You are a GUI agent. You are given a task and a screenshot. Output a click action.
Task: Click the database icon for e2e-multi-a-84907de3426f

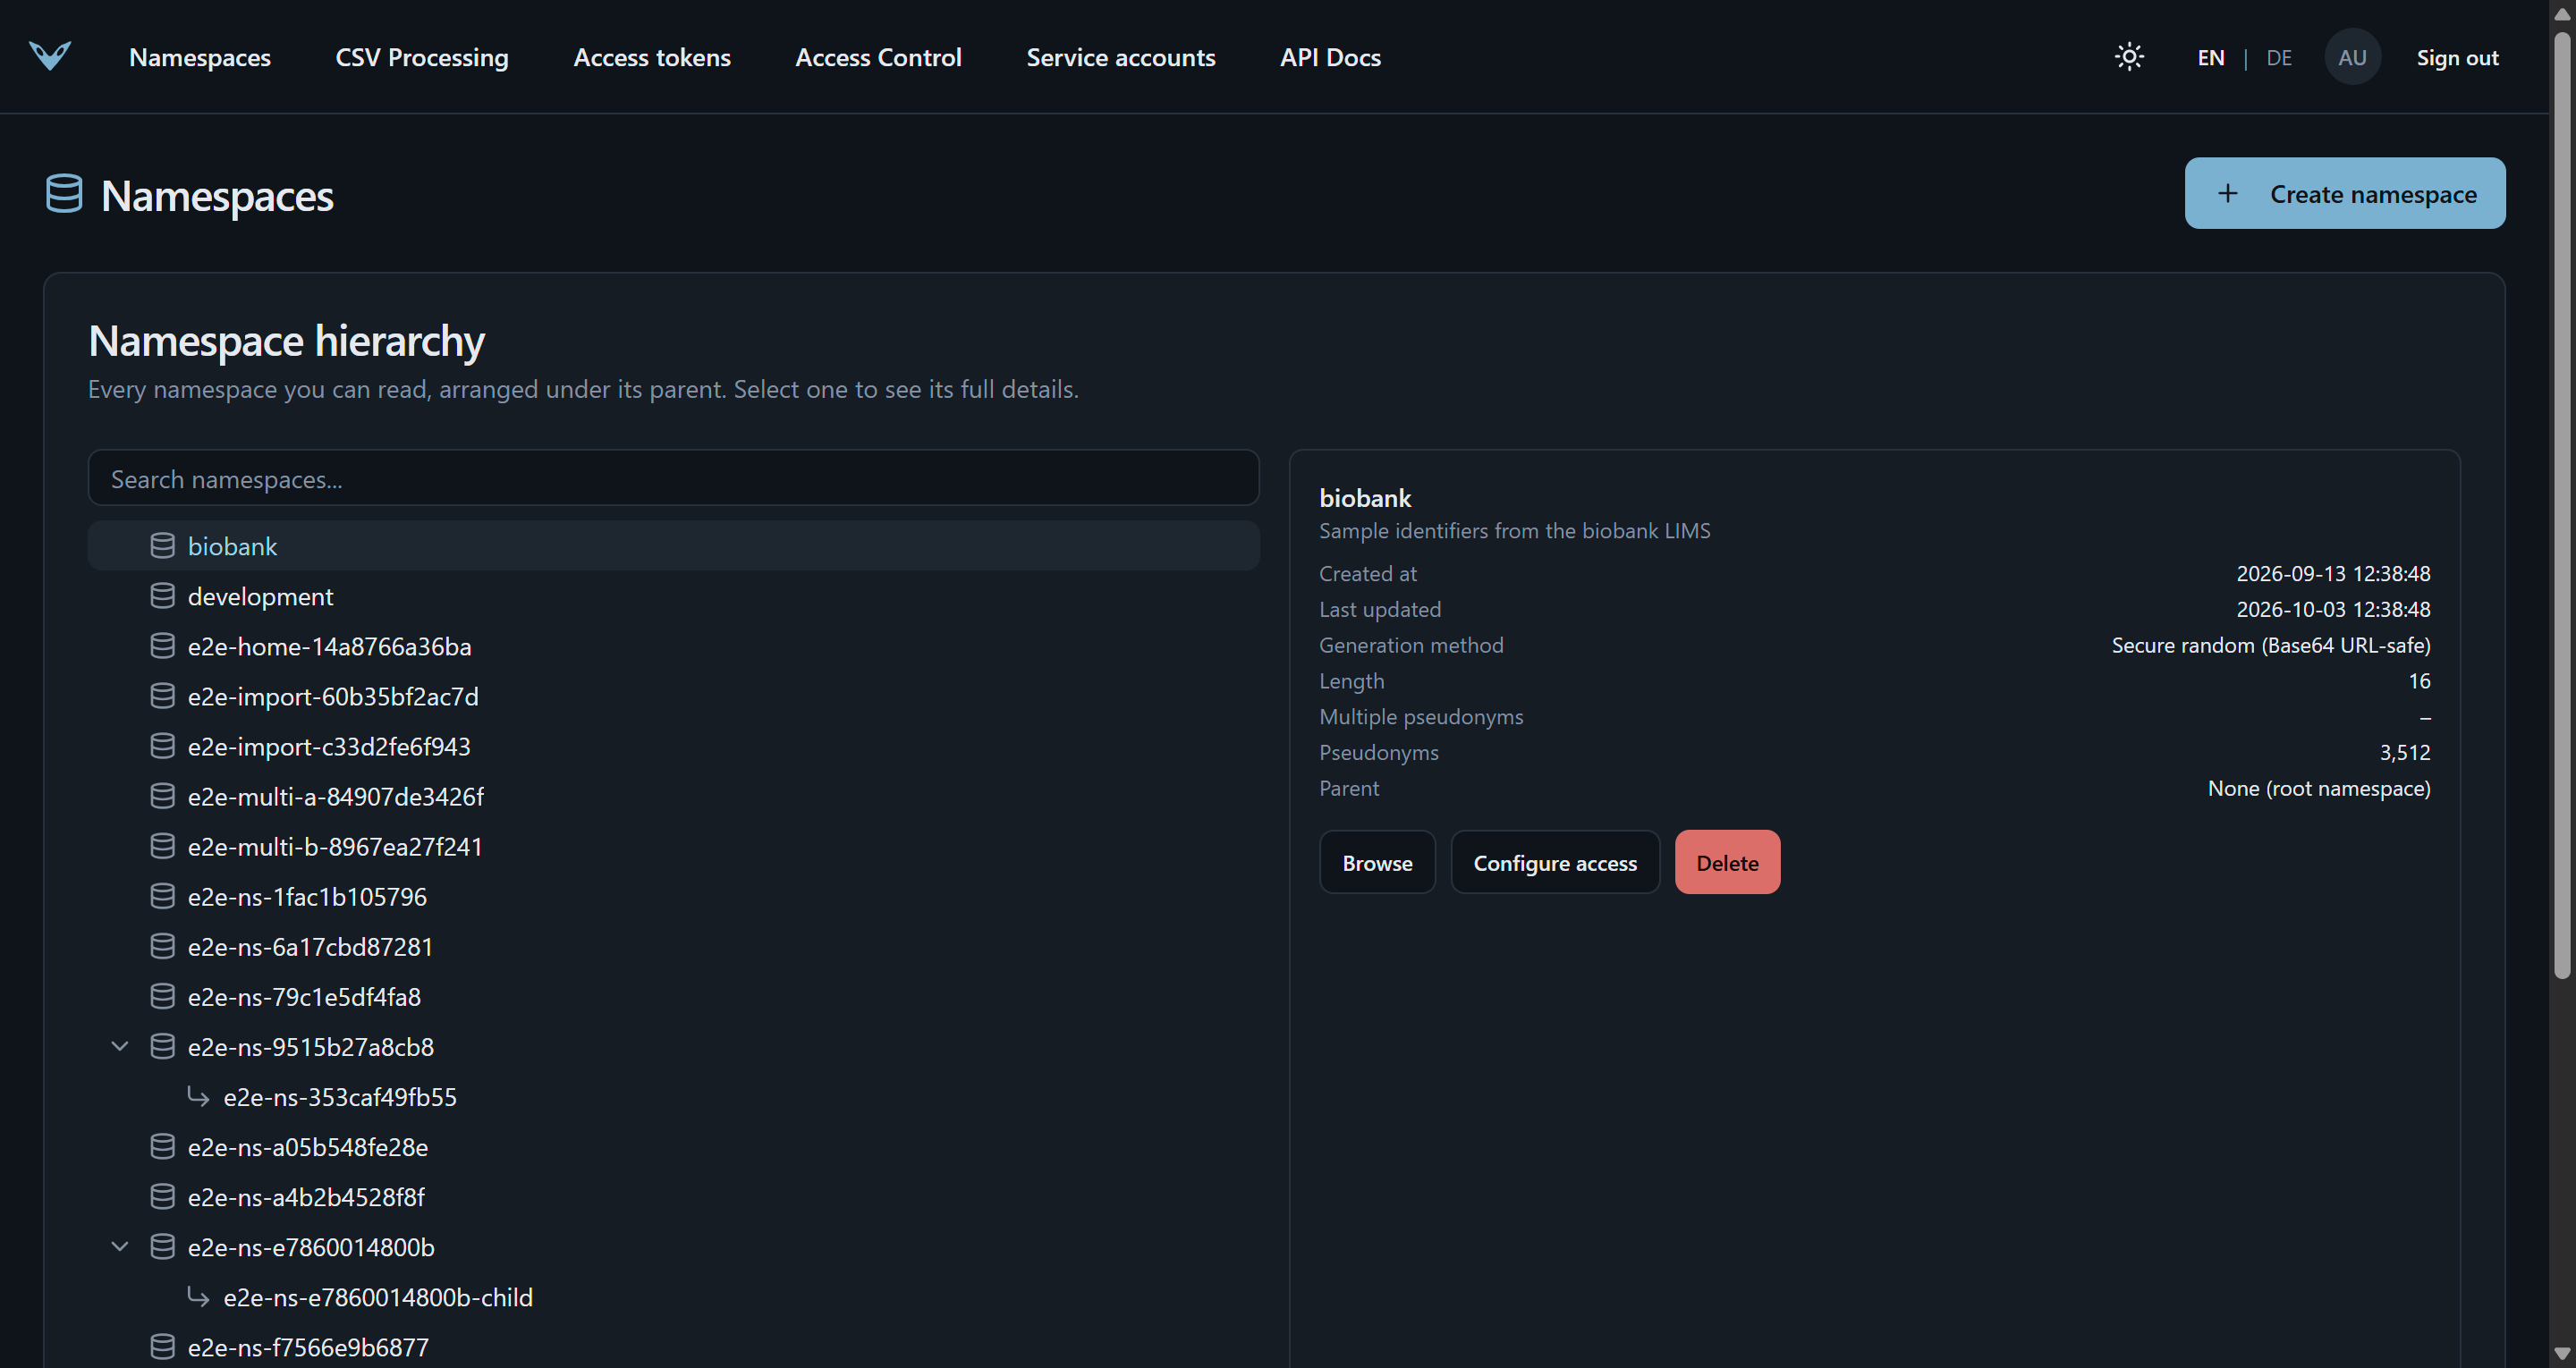162,796
